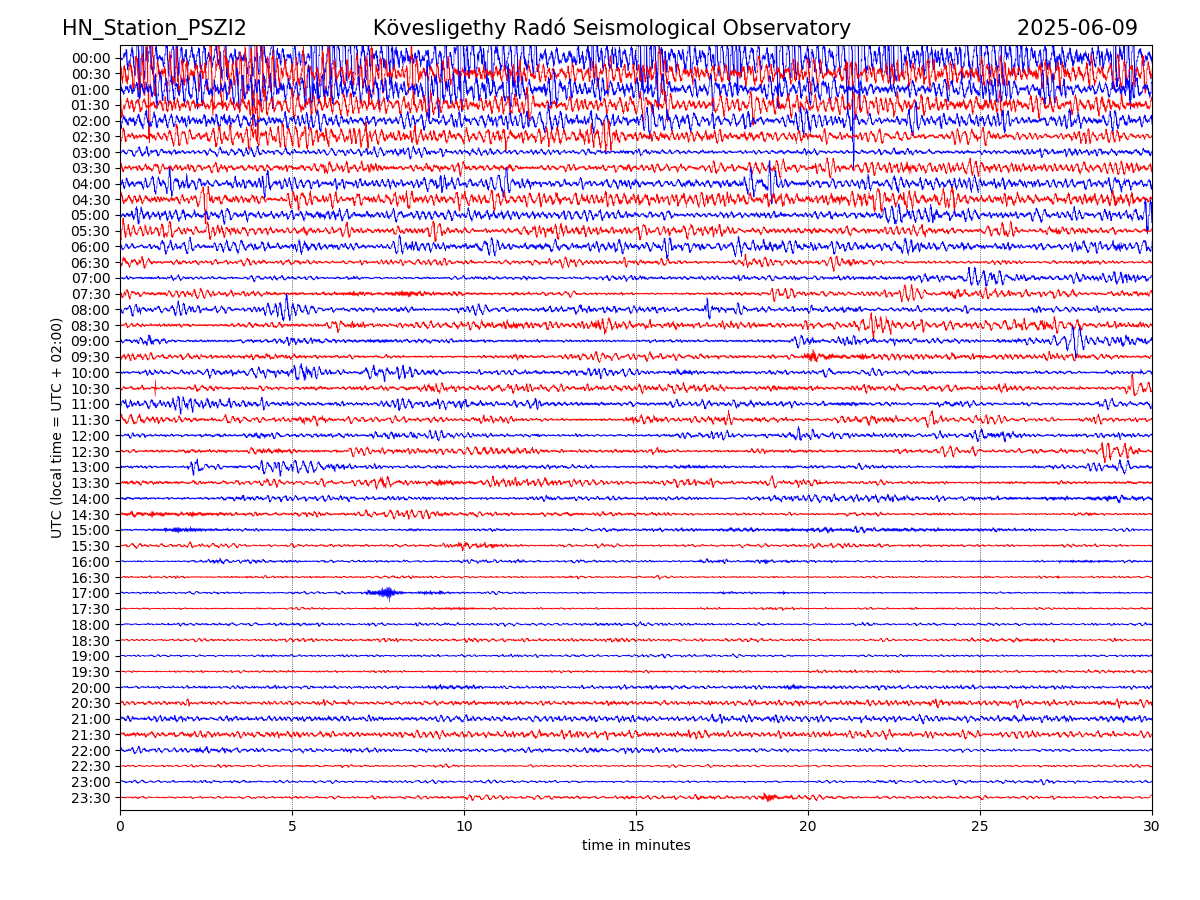Click the "time in minutes" axis title

click(x=636, y=846)
